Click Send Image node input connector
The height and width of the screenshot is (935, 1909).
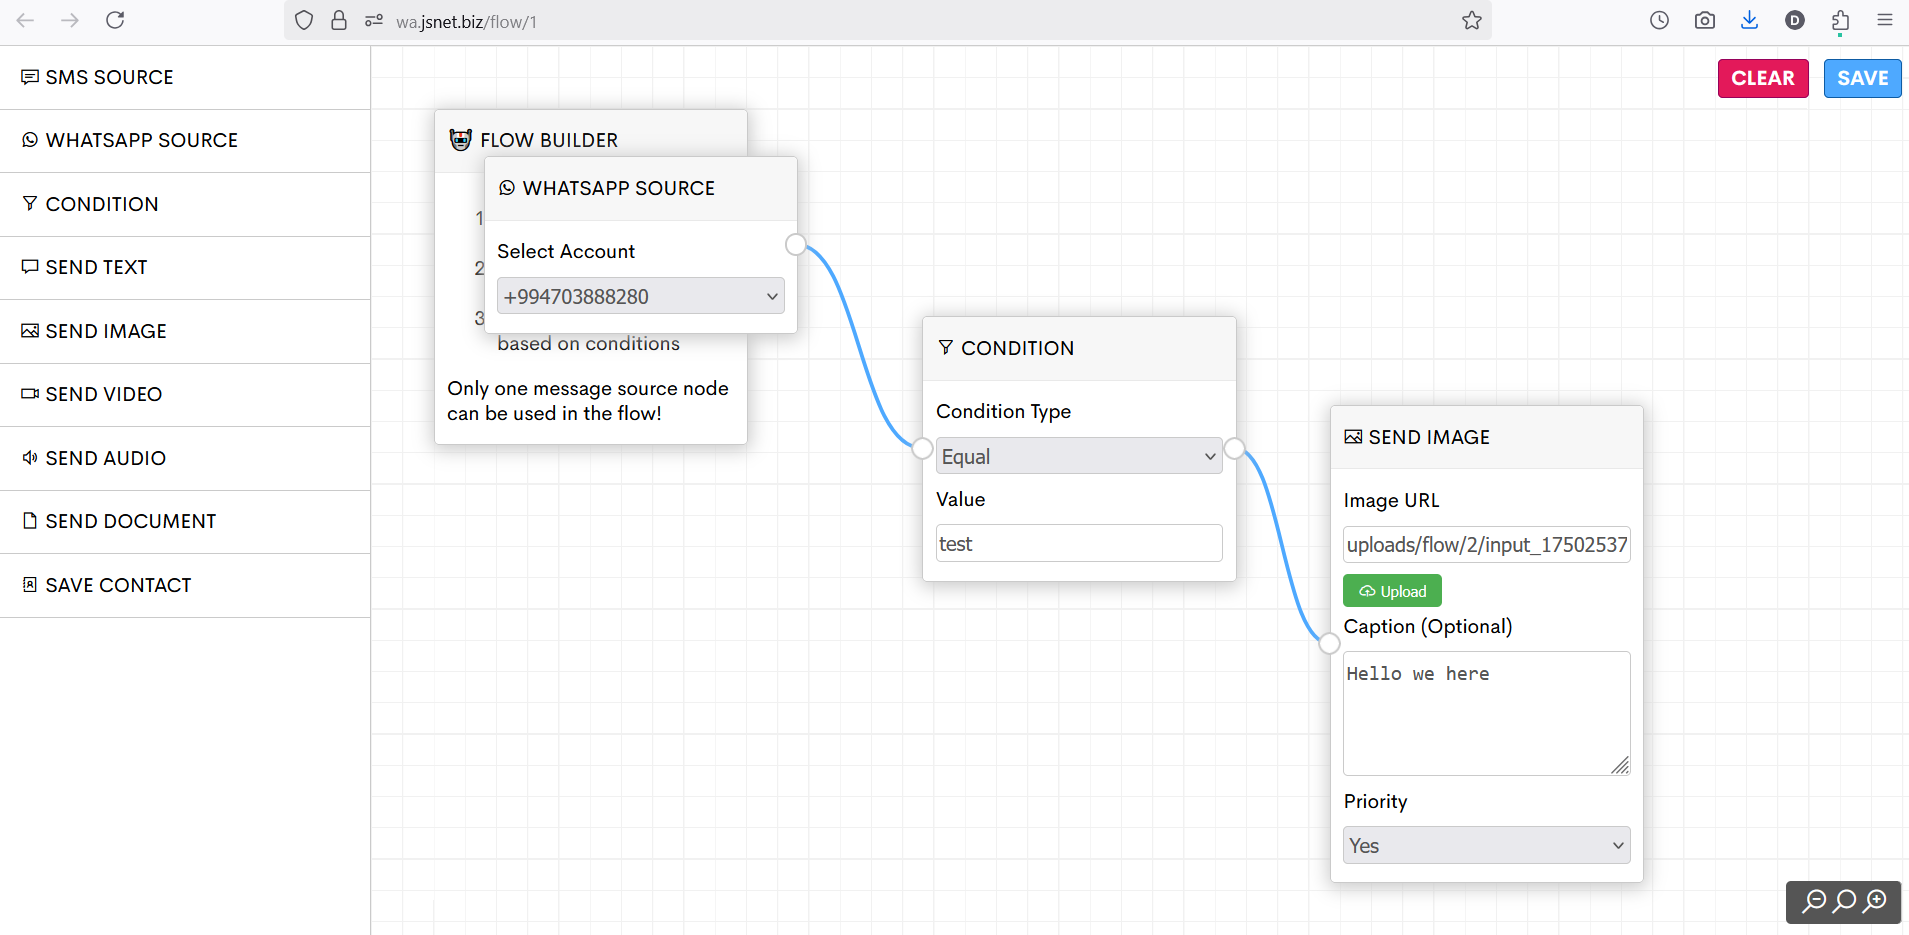1329,643
